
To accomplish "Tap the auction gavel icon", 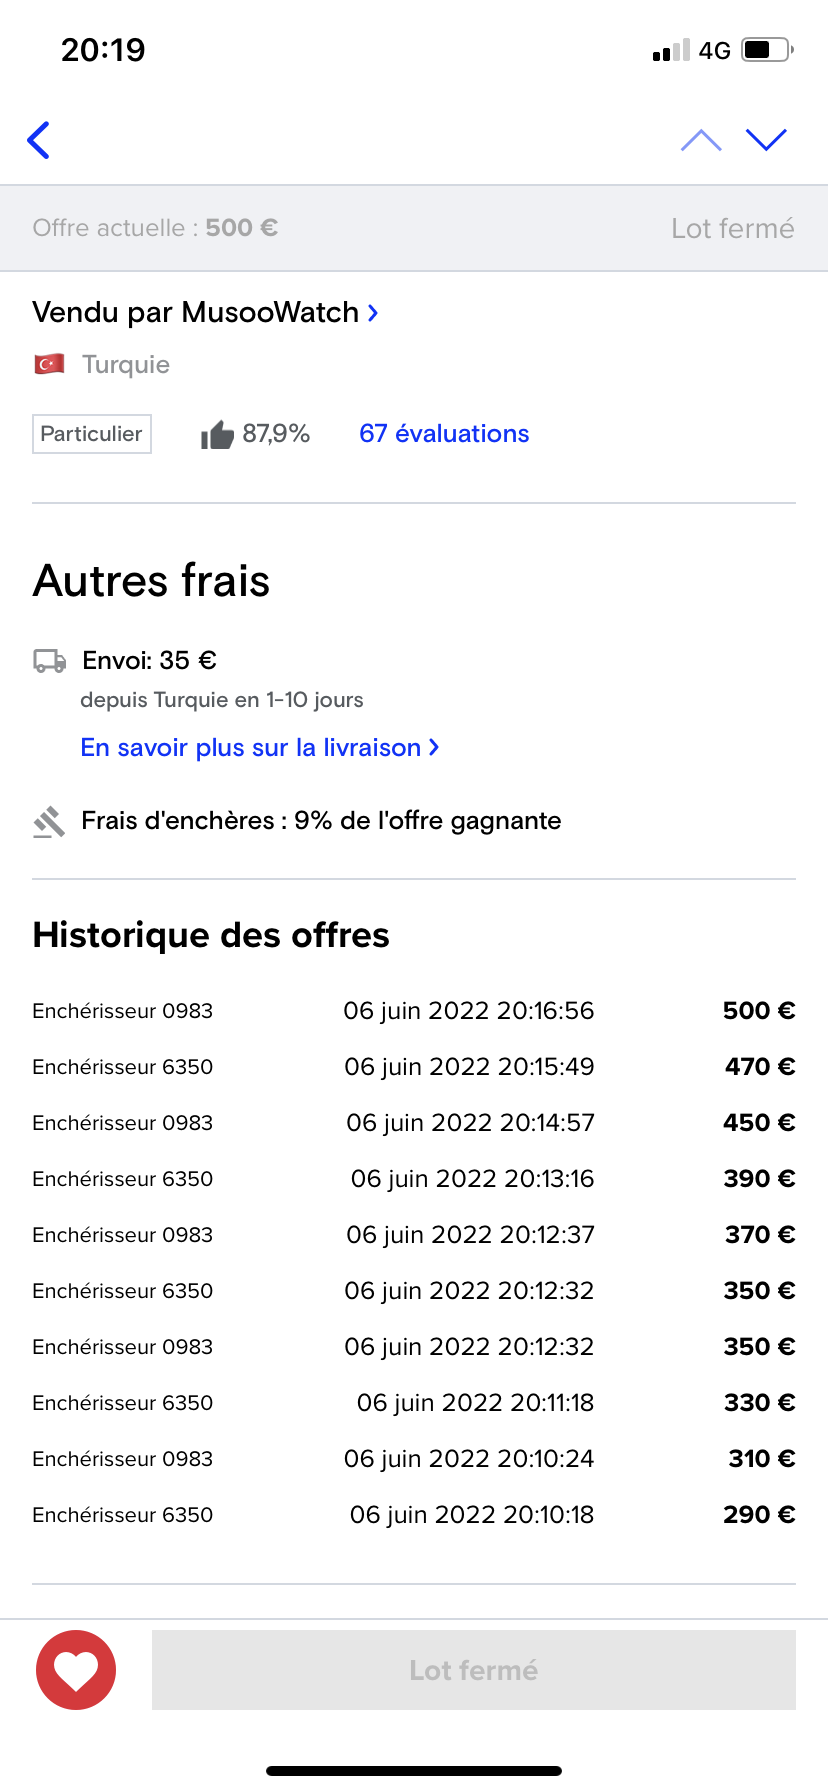I will [x=49, y=821].
